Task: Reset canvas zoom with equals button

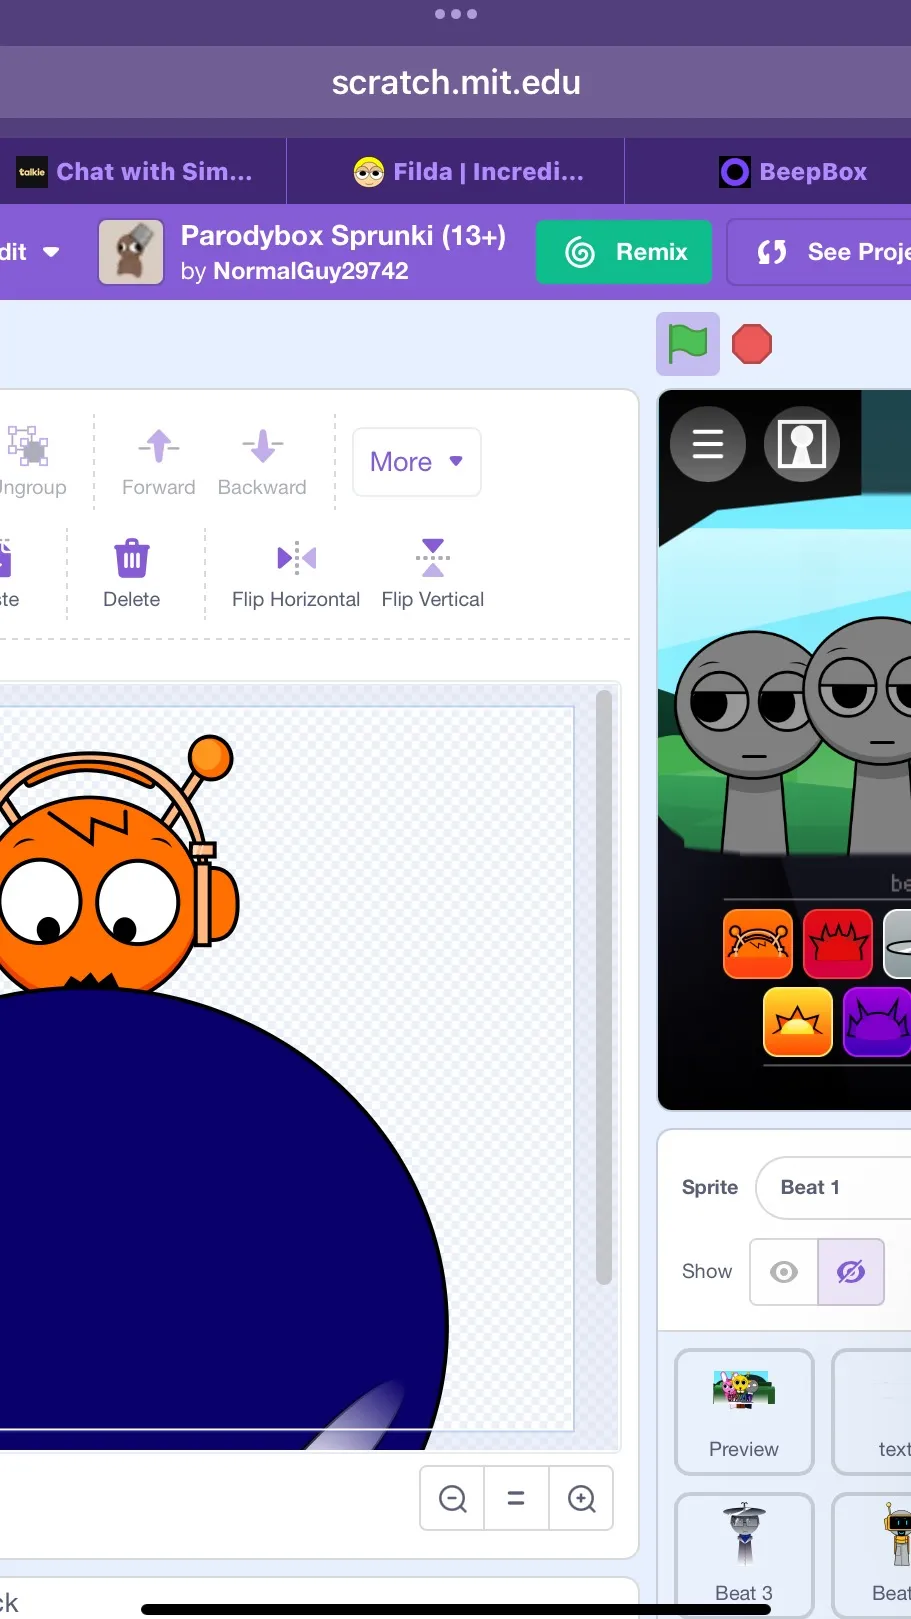Action: tap(516, 1498)
